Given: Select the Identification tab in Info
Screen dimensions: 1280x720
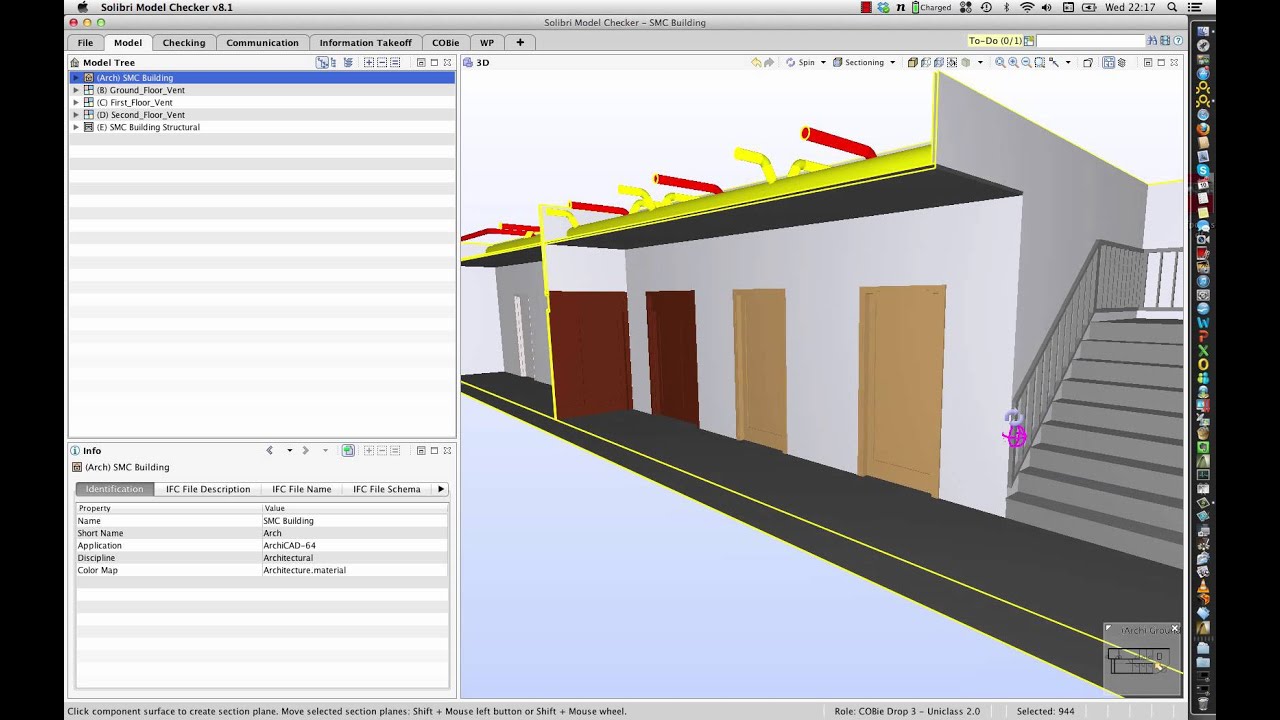Looking at the screenshot, I should point(114,489).
